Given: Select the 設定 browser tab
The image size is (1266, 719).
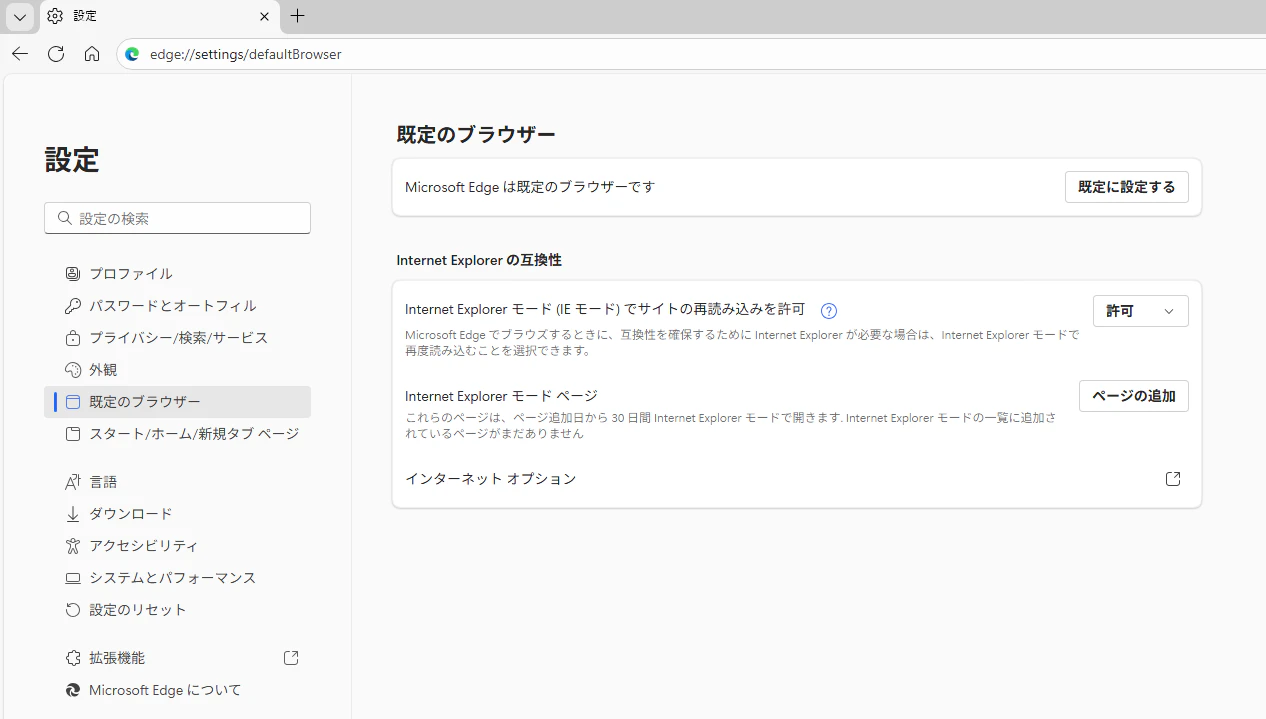Looking at the screenshot, I should pos(160,16).
